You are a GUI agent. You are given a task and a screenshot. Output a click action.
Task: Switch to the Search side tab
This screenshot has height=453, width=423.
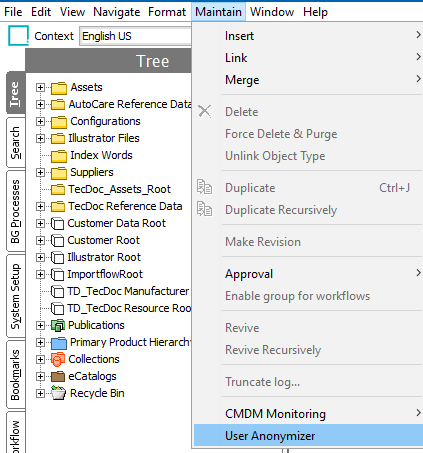tap(15, 143)
